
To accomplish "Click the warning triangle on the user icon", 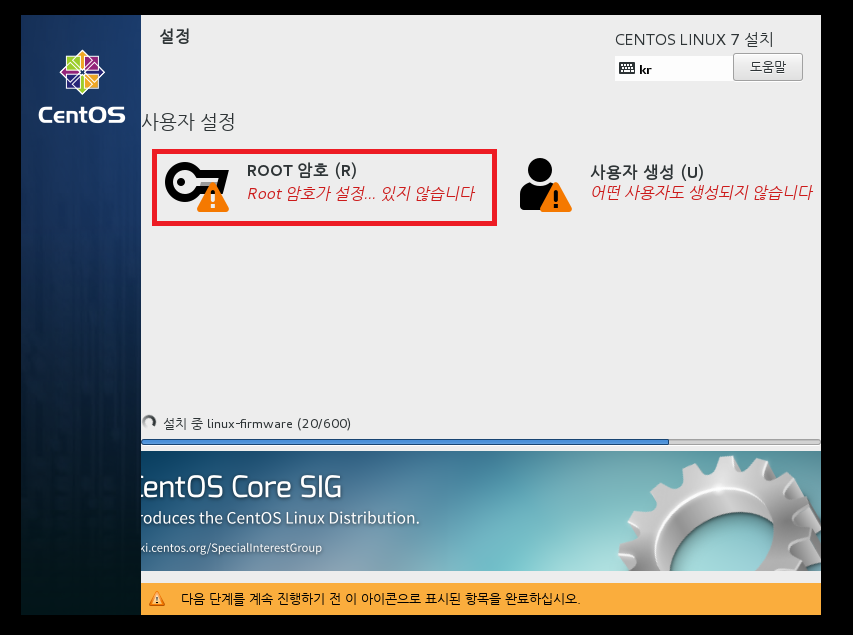I will click(556, 198).
